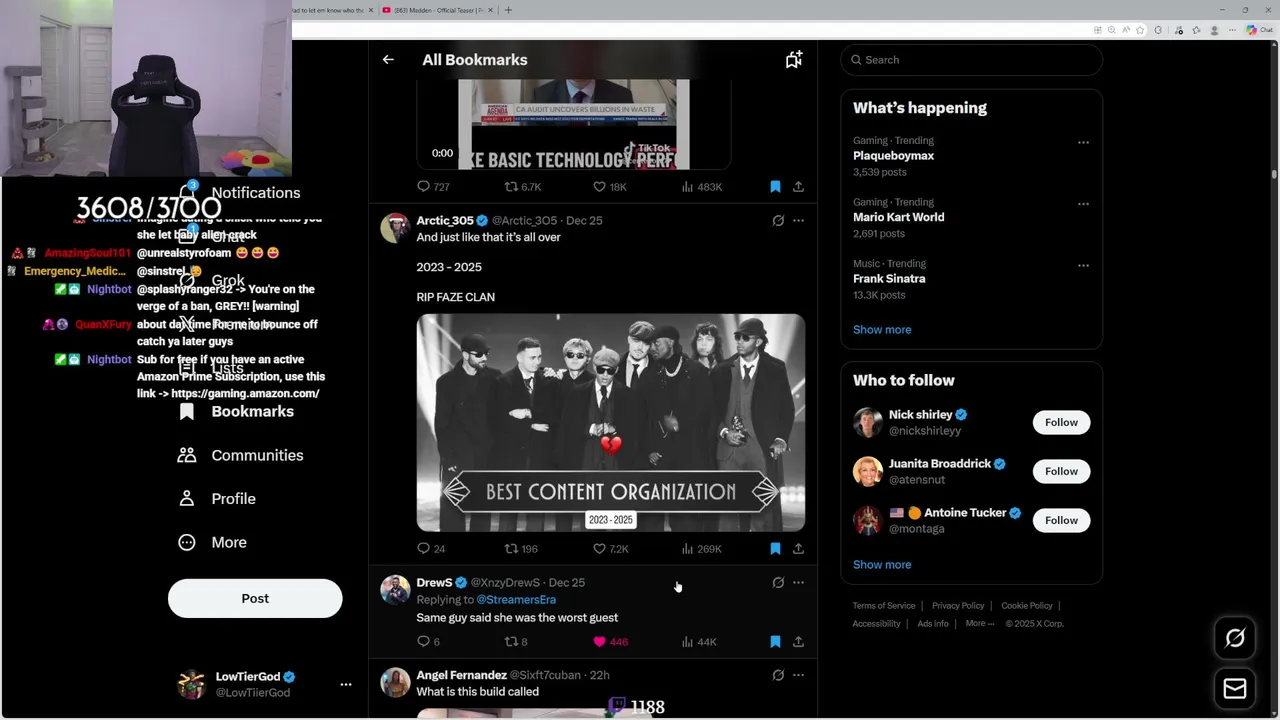Show more under Who to follow
1280x720 pixels.
click(x=882, y=565)
